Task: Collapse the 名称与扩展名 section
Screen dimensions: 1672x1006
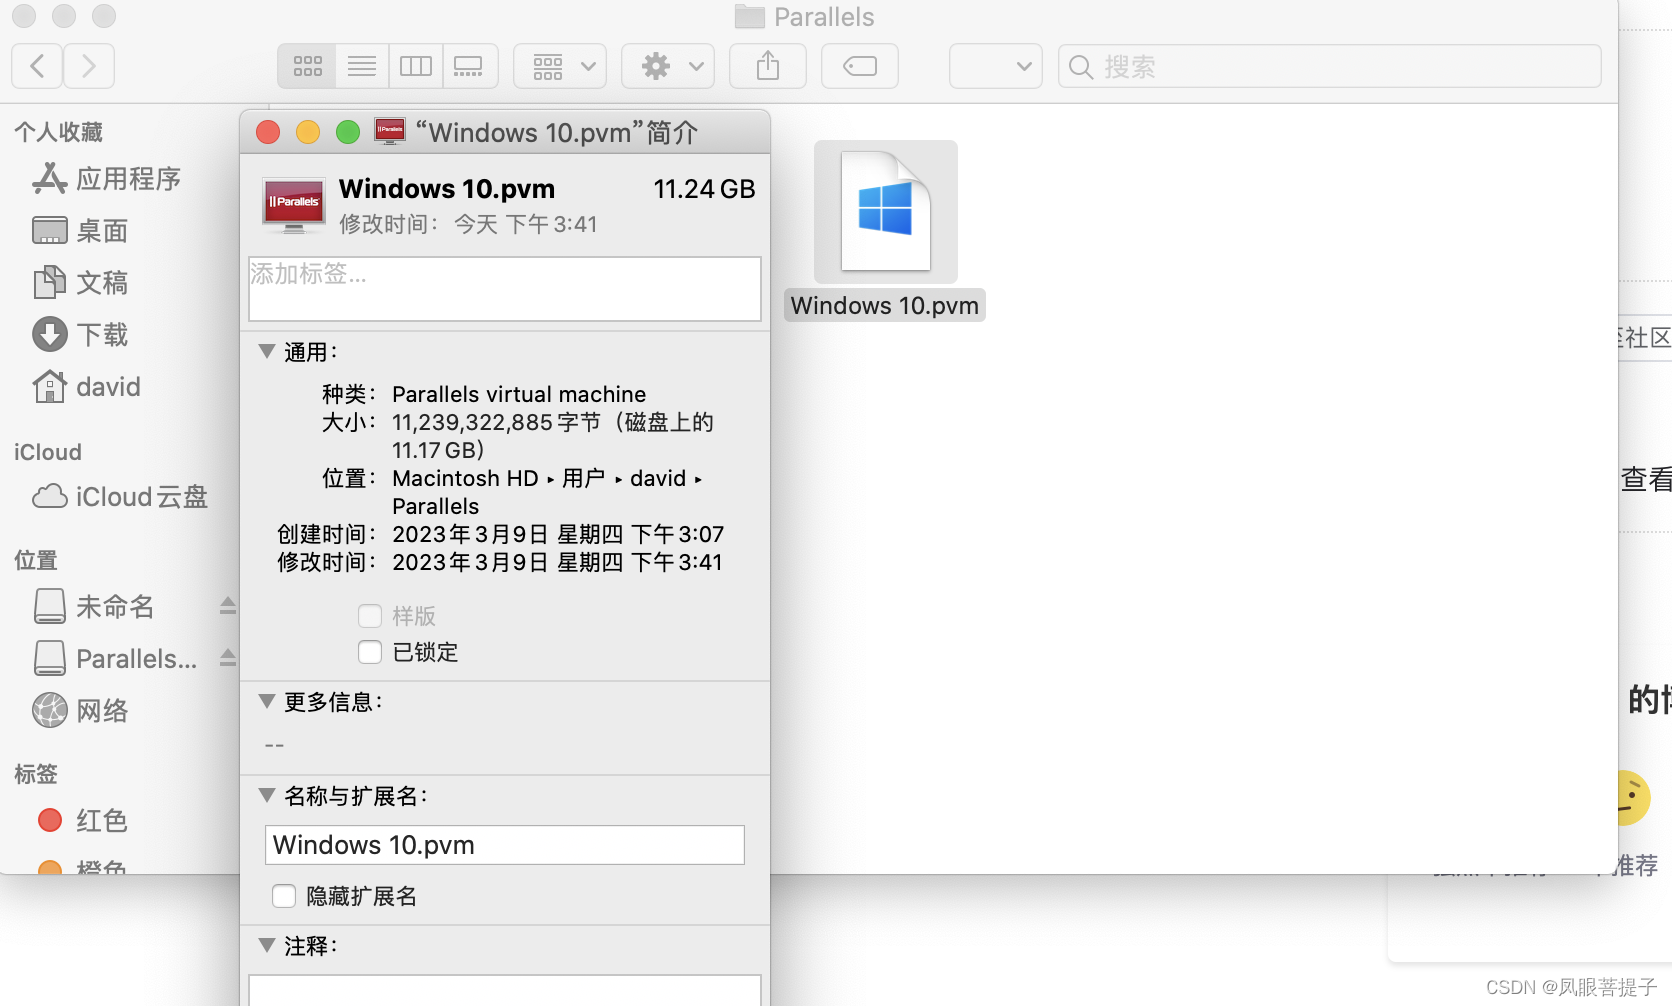Action: tap(267, 795)
